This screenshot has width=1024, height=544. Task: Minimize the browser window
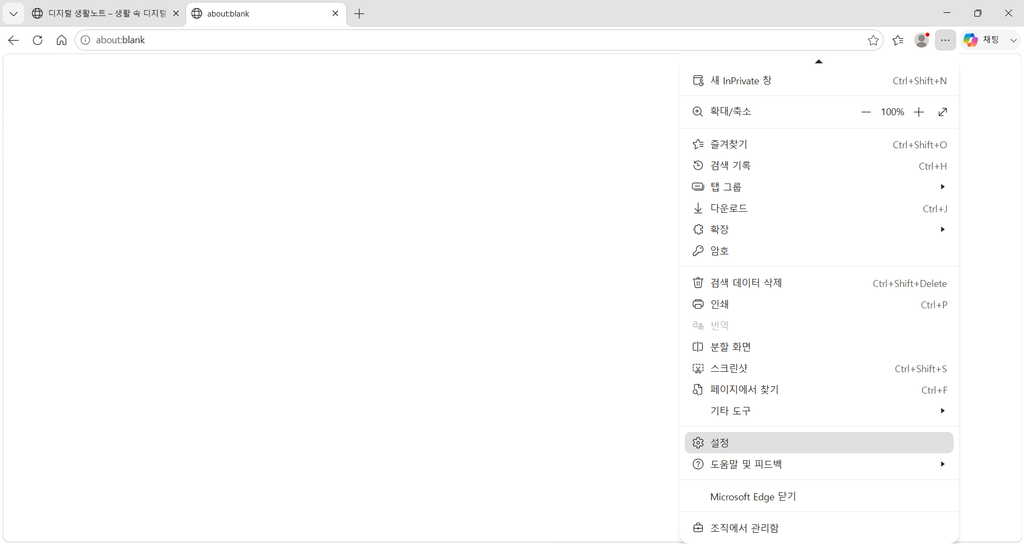tap(947, 13)
